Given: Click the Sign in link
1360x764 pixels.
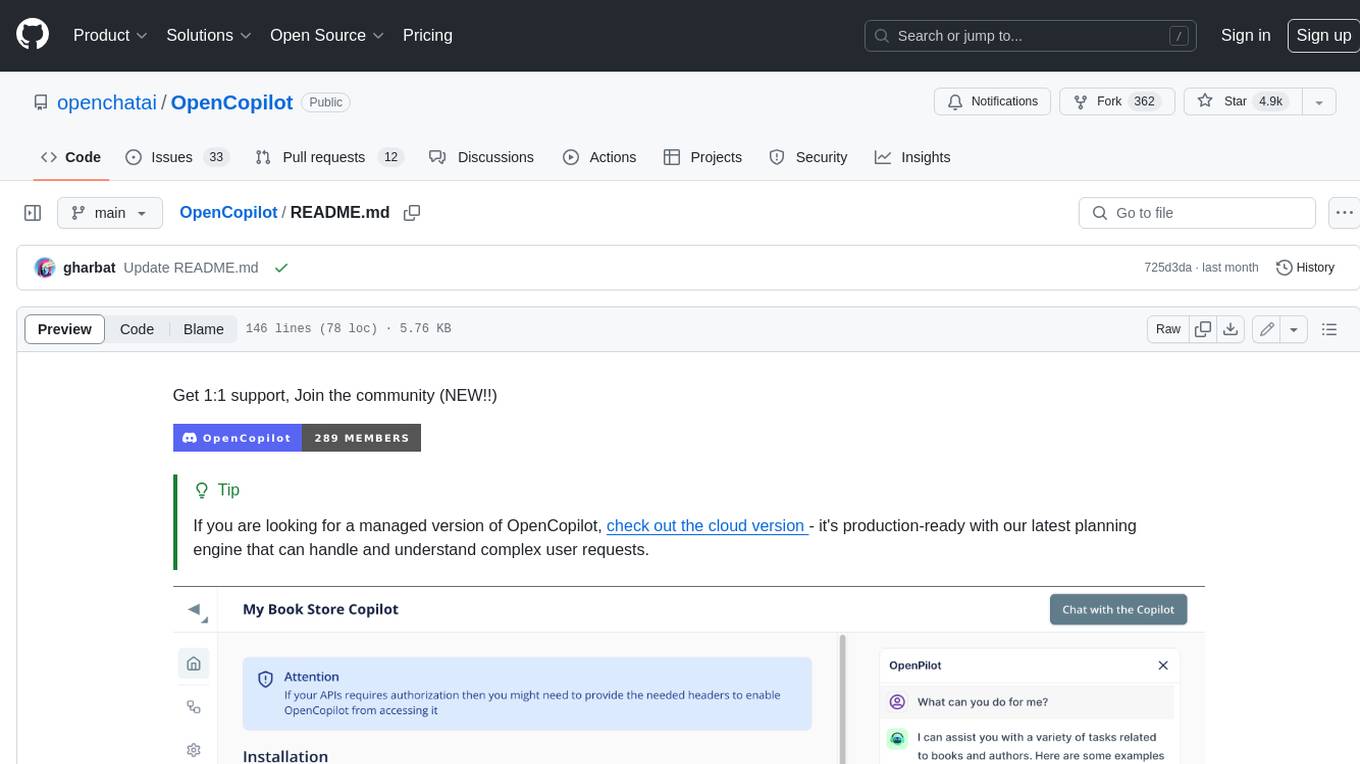Looking at the screenshot, I should [1245, 35].
